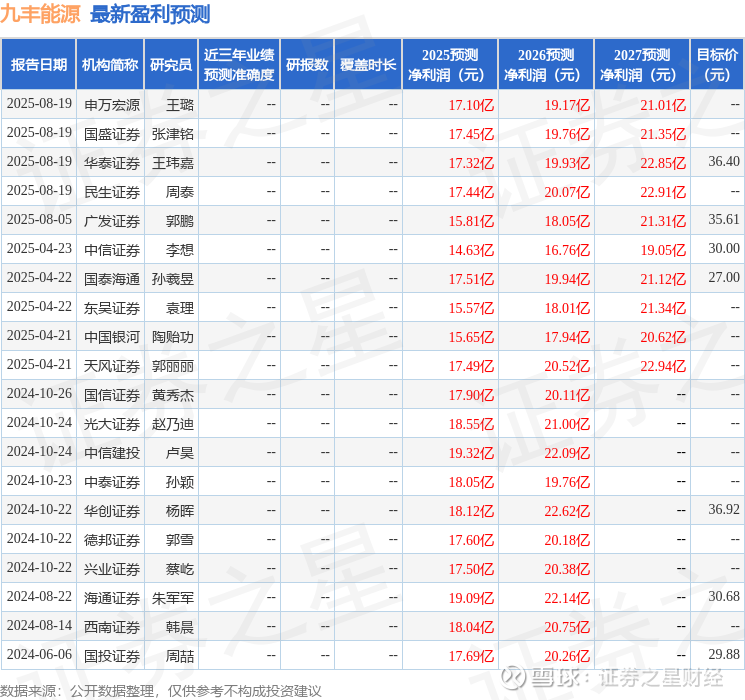
Task: Click the 近三年业绩预测准确度 column header
Action: click(239, 65)
